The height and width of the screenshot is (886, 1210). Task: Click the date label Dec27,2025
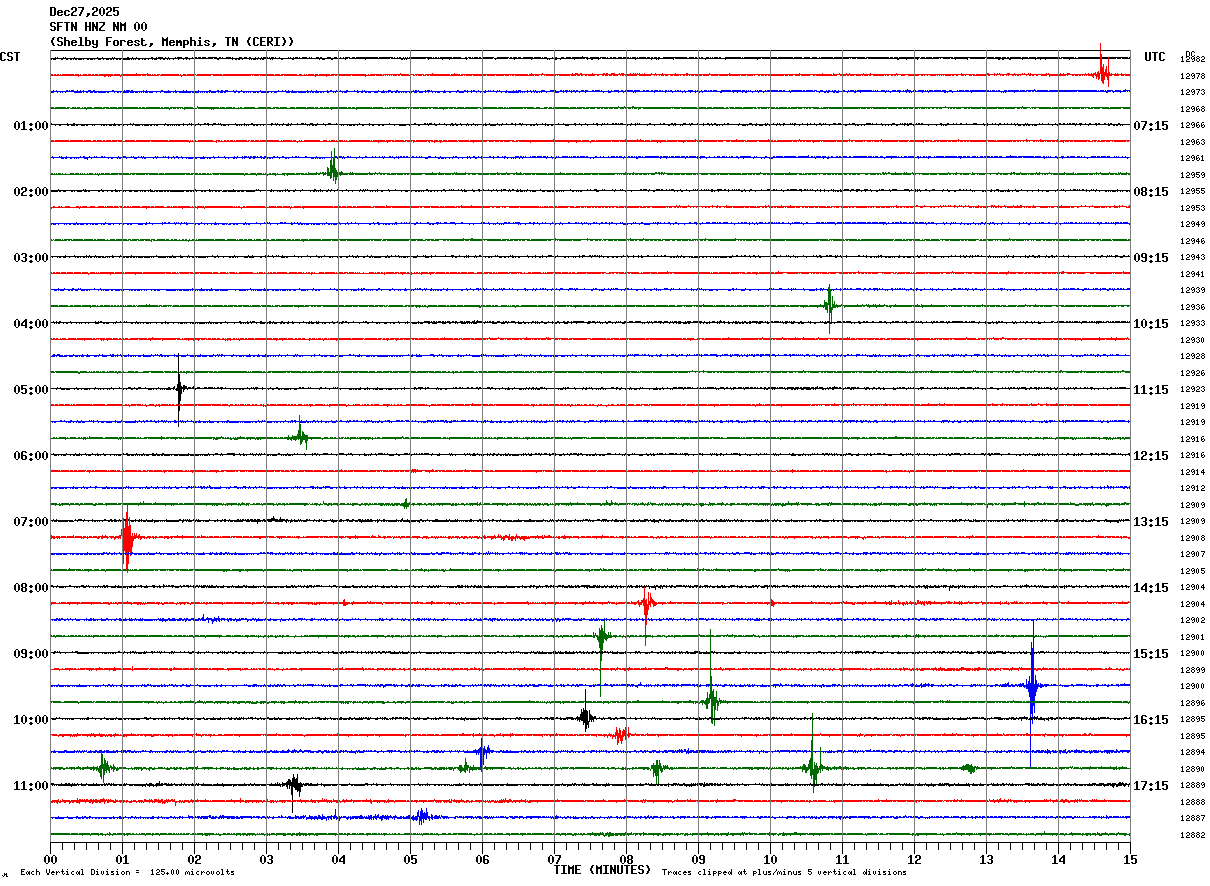(84, 12)
